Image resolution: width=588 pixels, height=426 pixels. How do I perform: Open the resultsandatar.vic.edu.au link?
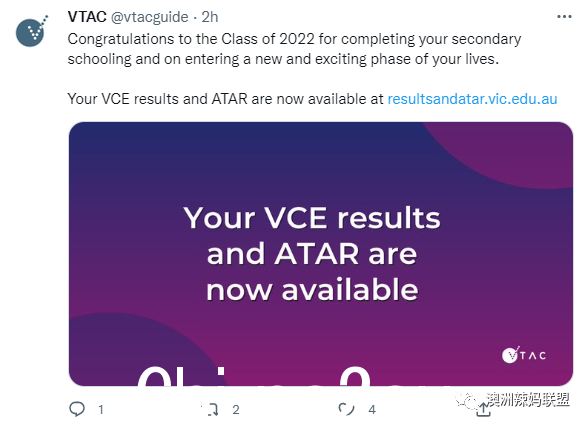[472, 99]
